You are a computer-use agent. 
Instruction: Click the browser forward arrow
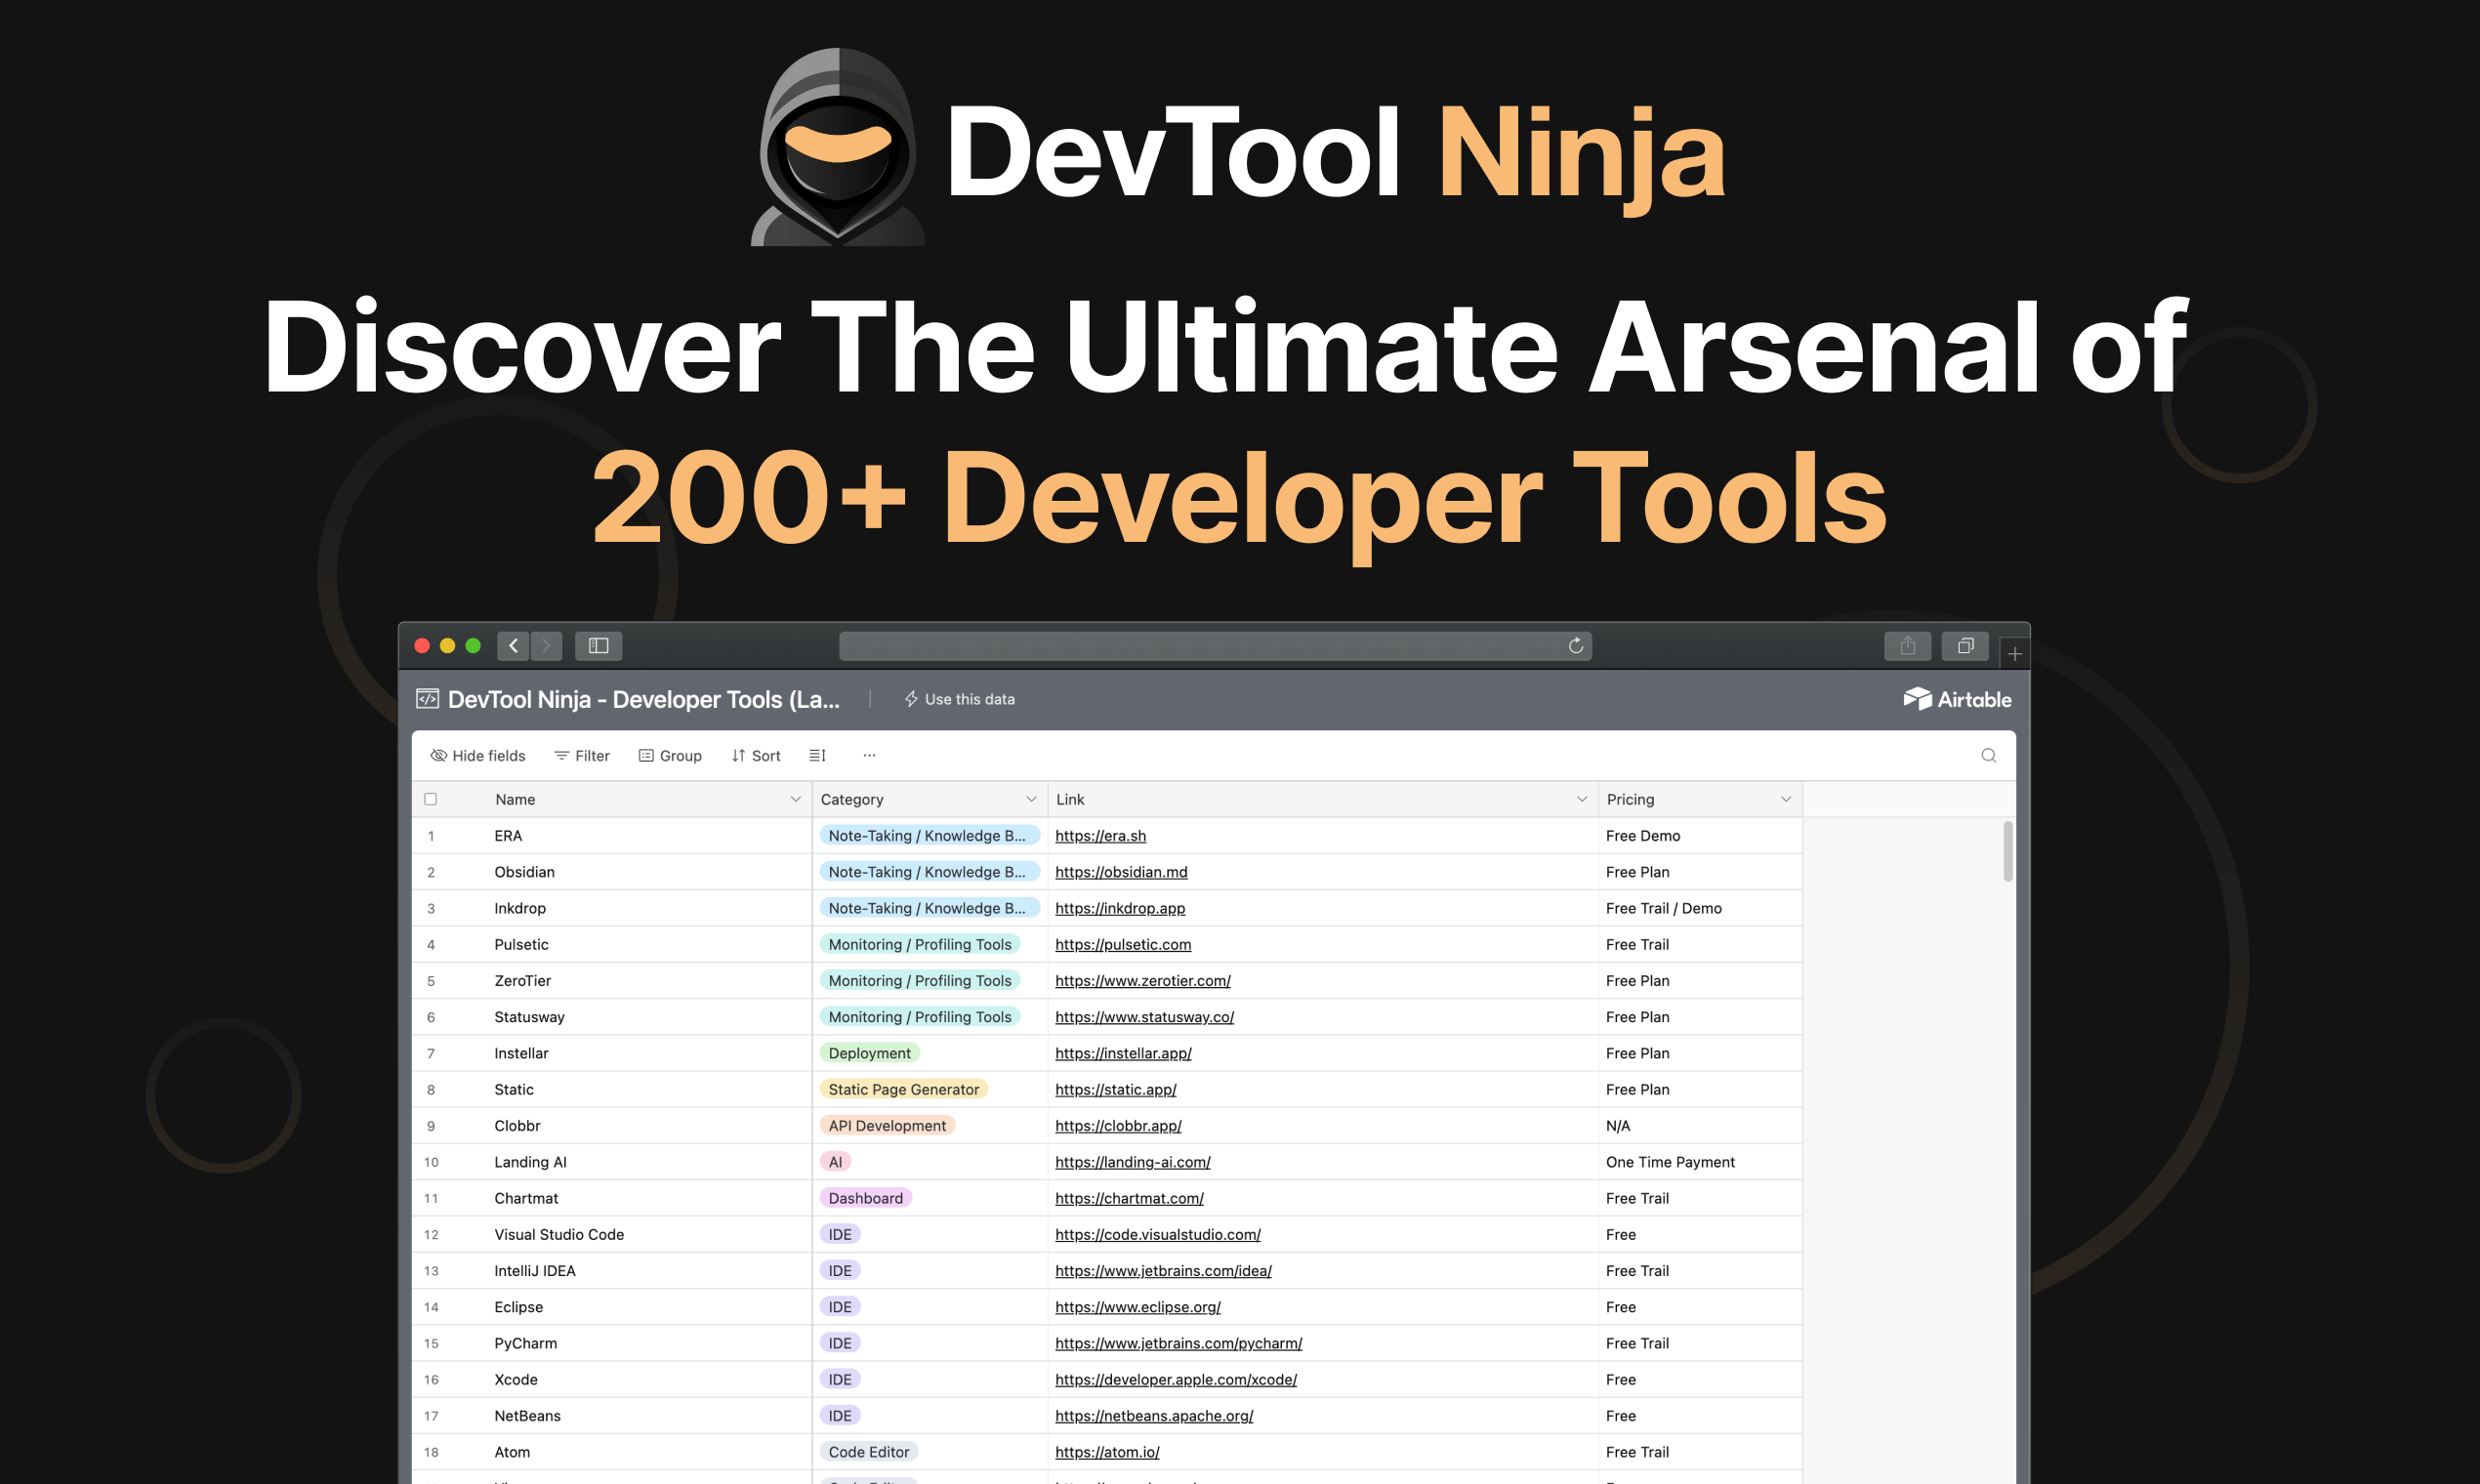(x=546, y=646)
